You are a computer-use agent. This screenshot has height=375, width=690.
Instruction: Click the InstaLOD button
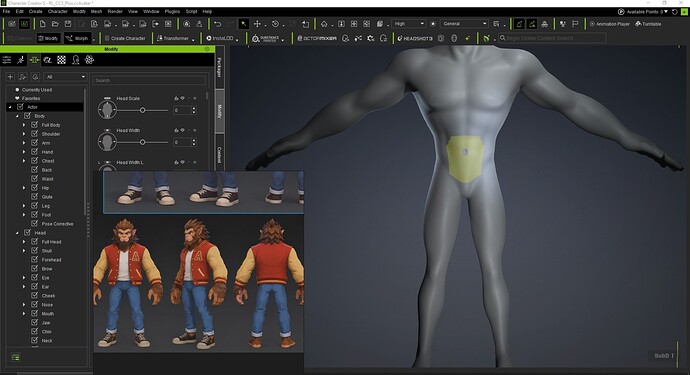tap(220, 38)
